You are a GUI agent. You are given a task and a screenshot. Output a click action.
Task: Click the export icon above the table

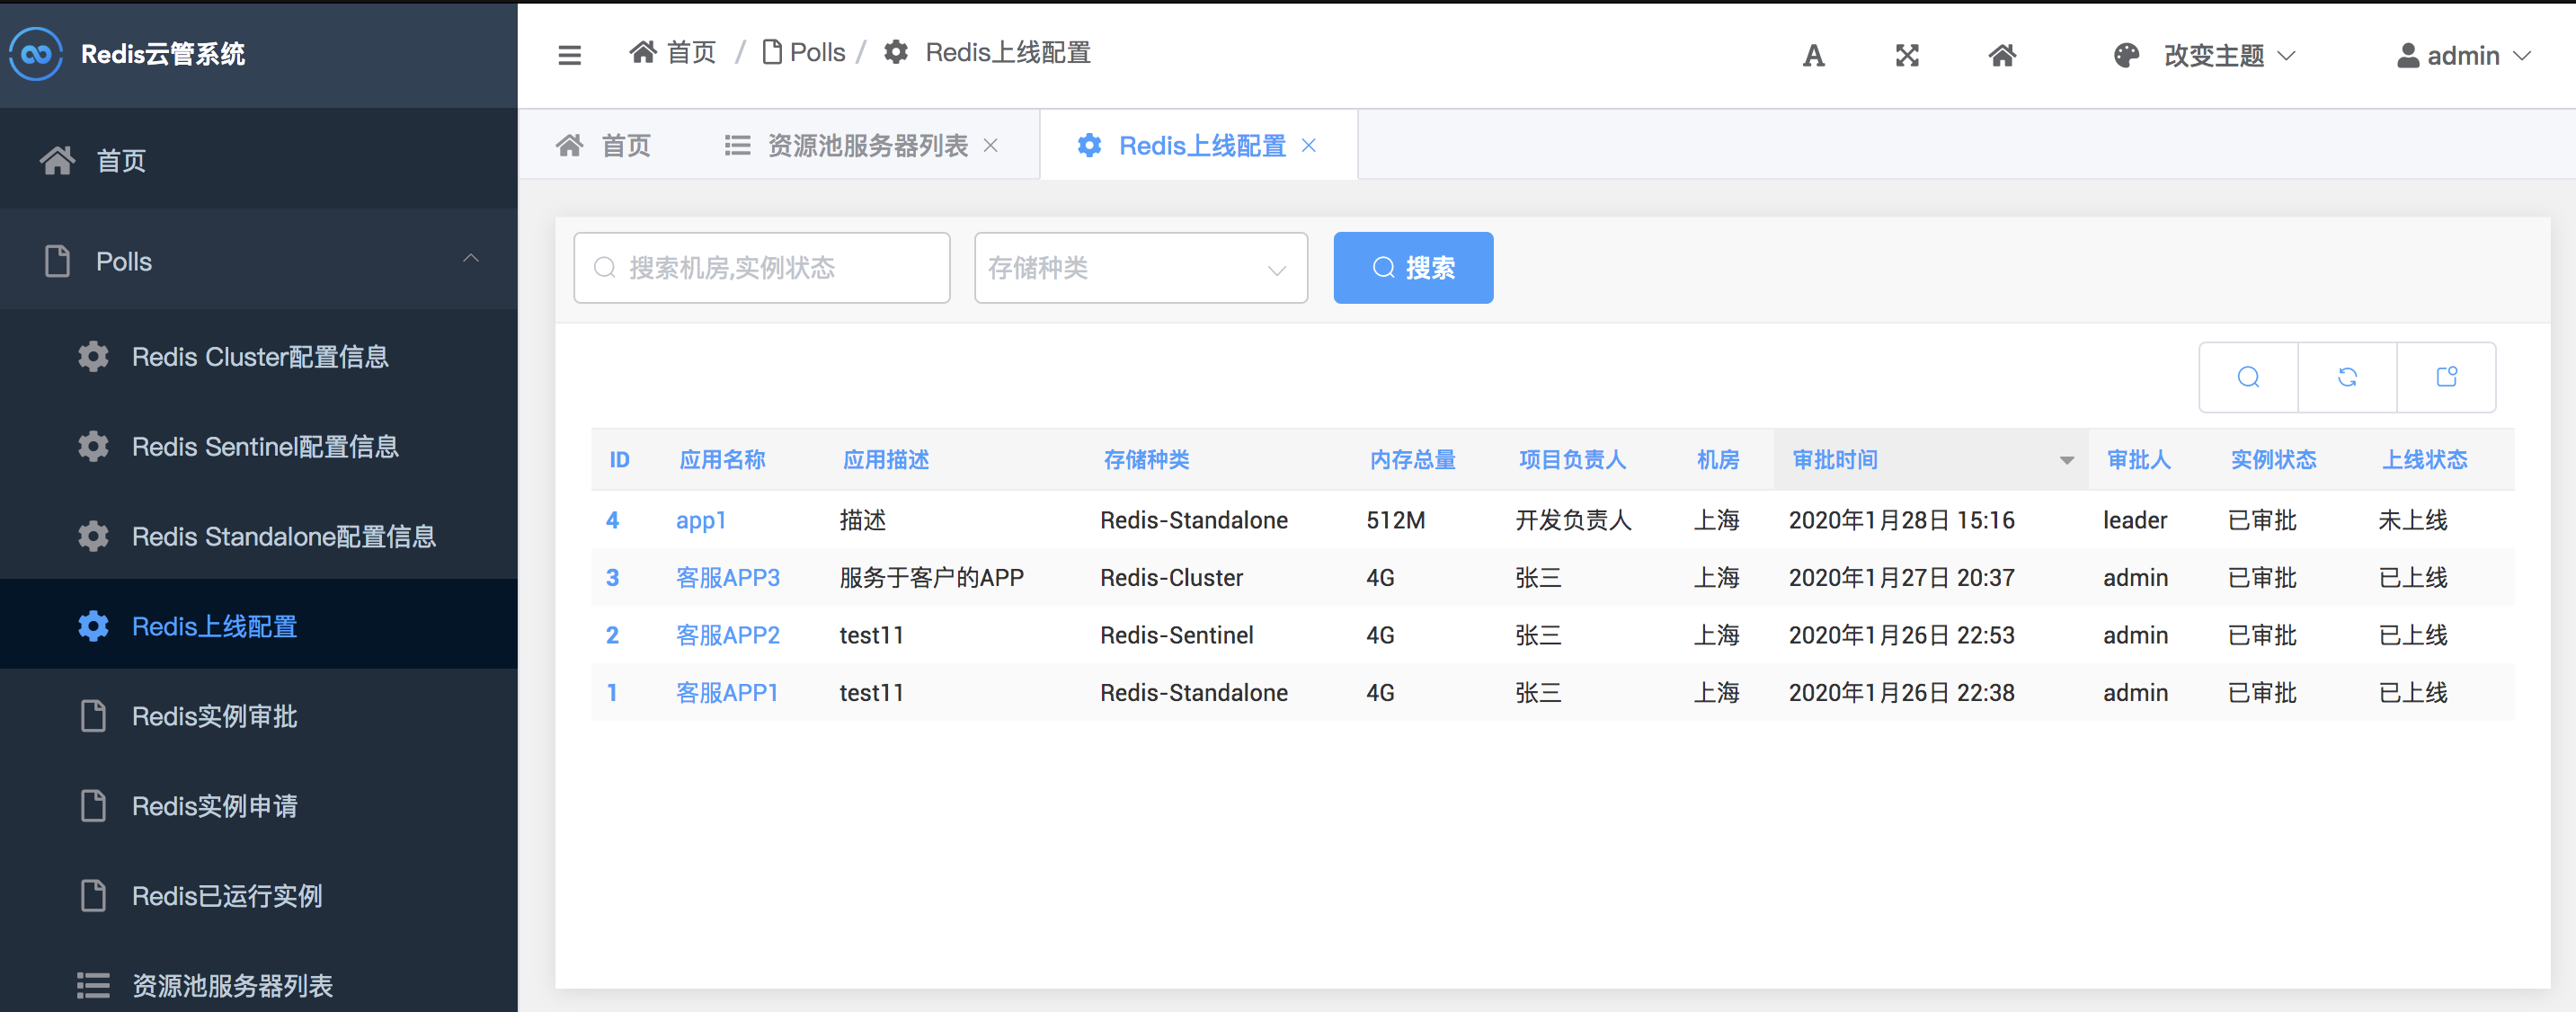coord(2445,377)
